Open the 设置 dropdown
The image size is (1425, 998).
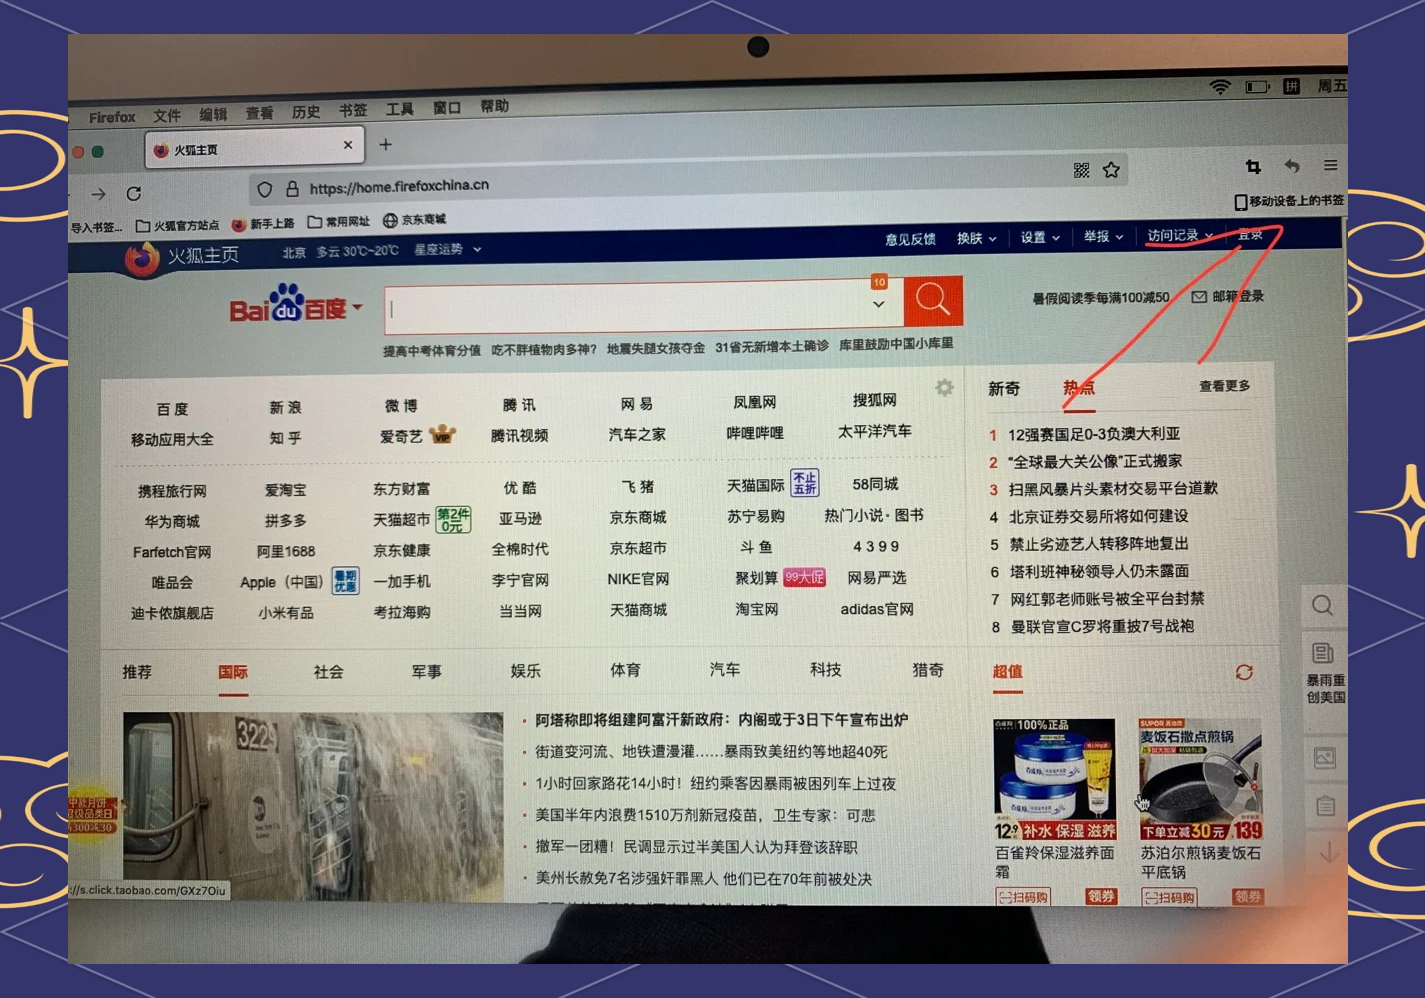pyautogui.click(x=1040, y=237)
